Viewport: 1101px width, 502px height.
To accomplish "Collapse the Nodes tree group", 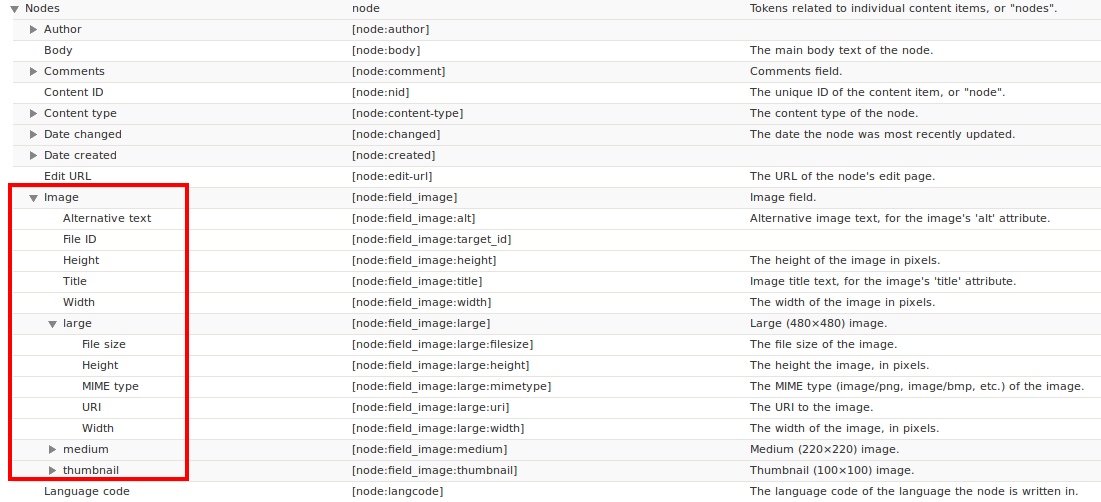I will 15,9.
